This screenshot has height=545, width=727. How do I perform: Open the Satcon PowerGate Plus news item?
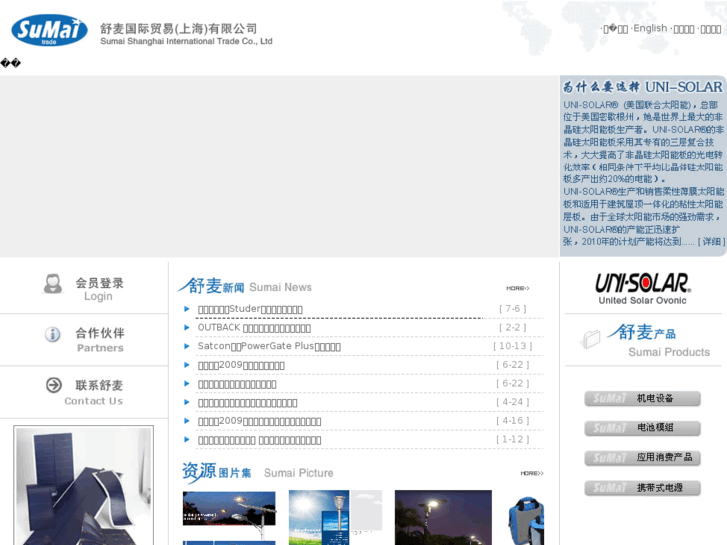pyautogui.click(x=269, y=346)
